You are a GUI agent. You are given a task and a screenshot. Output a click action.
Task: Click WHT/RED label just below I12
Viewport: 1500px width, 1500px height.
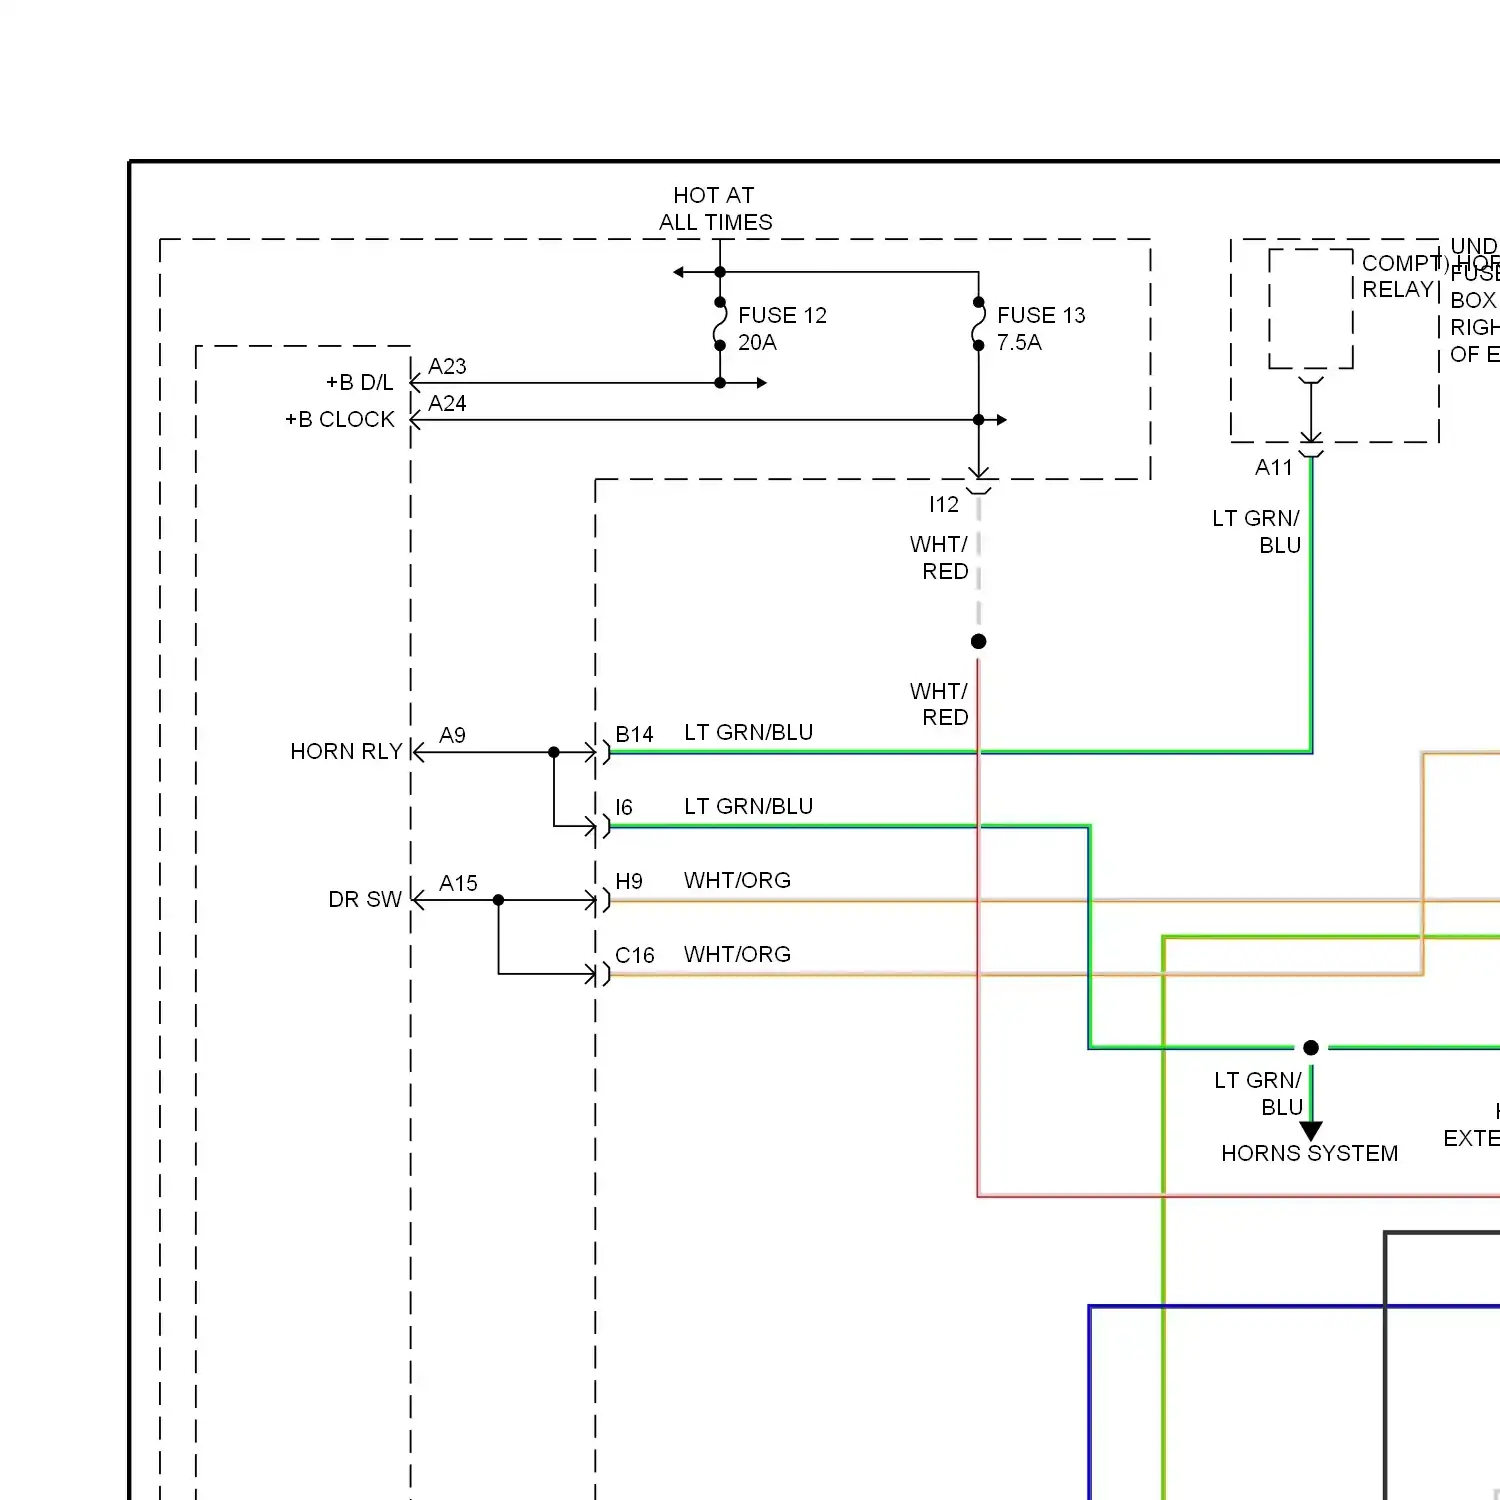click(939, 557)
